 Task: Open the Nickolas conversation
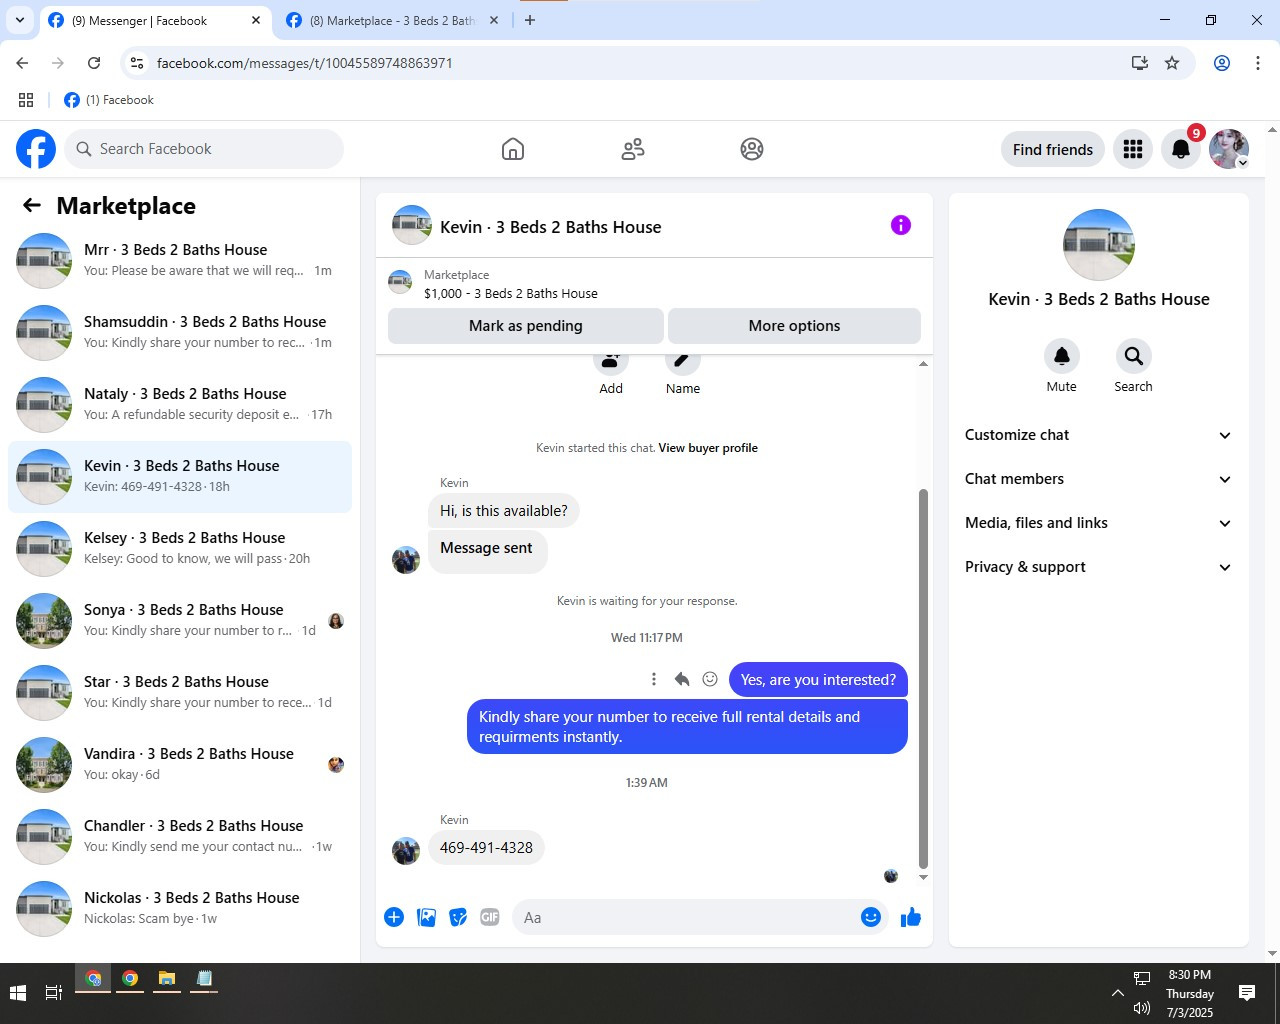point(180,909)
